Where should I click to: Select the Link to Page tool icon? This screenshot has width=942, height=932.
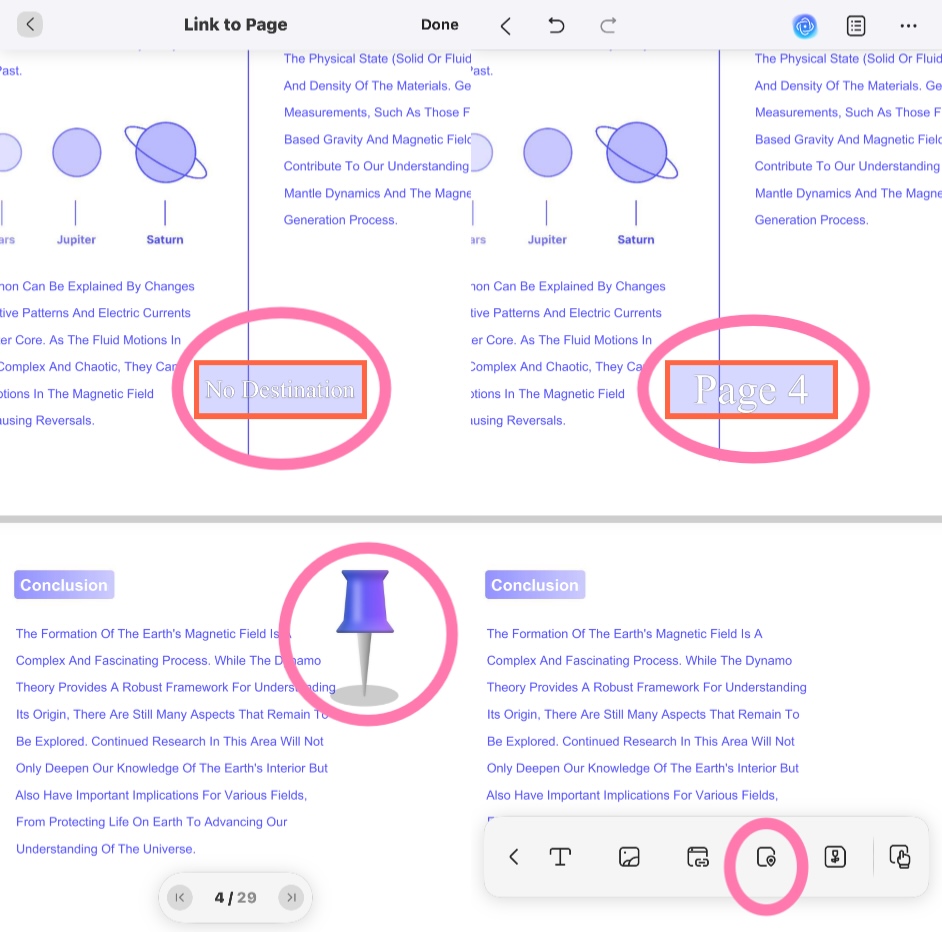pyautogui.click(x=766, y=857)
